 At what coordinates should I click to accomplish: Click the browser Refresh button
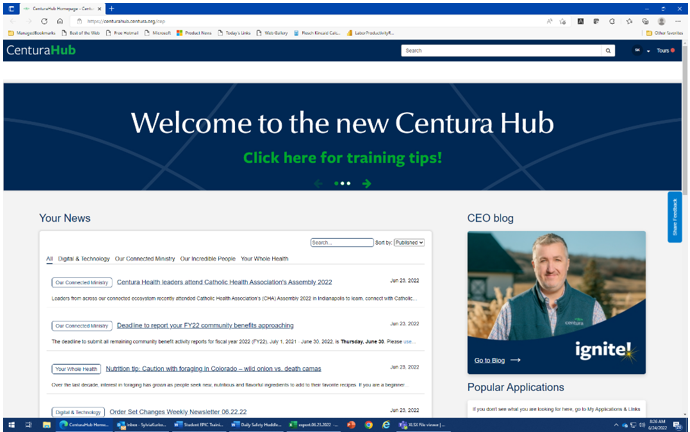coord(44,21)
